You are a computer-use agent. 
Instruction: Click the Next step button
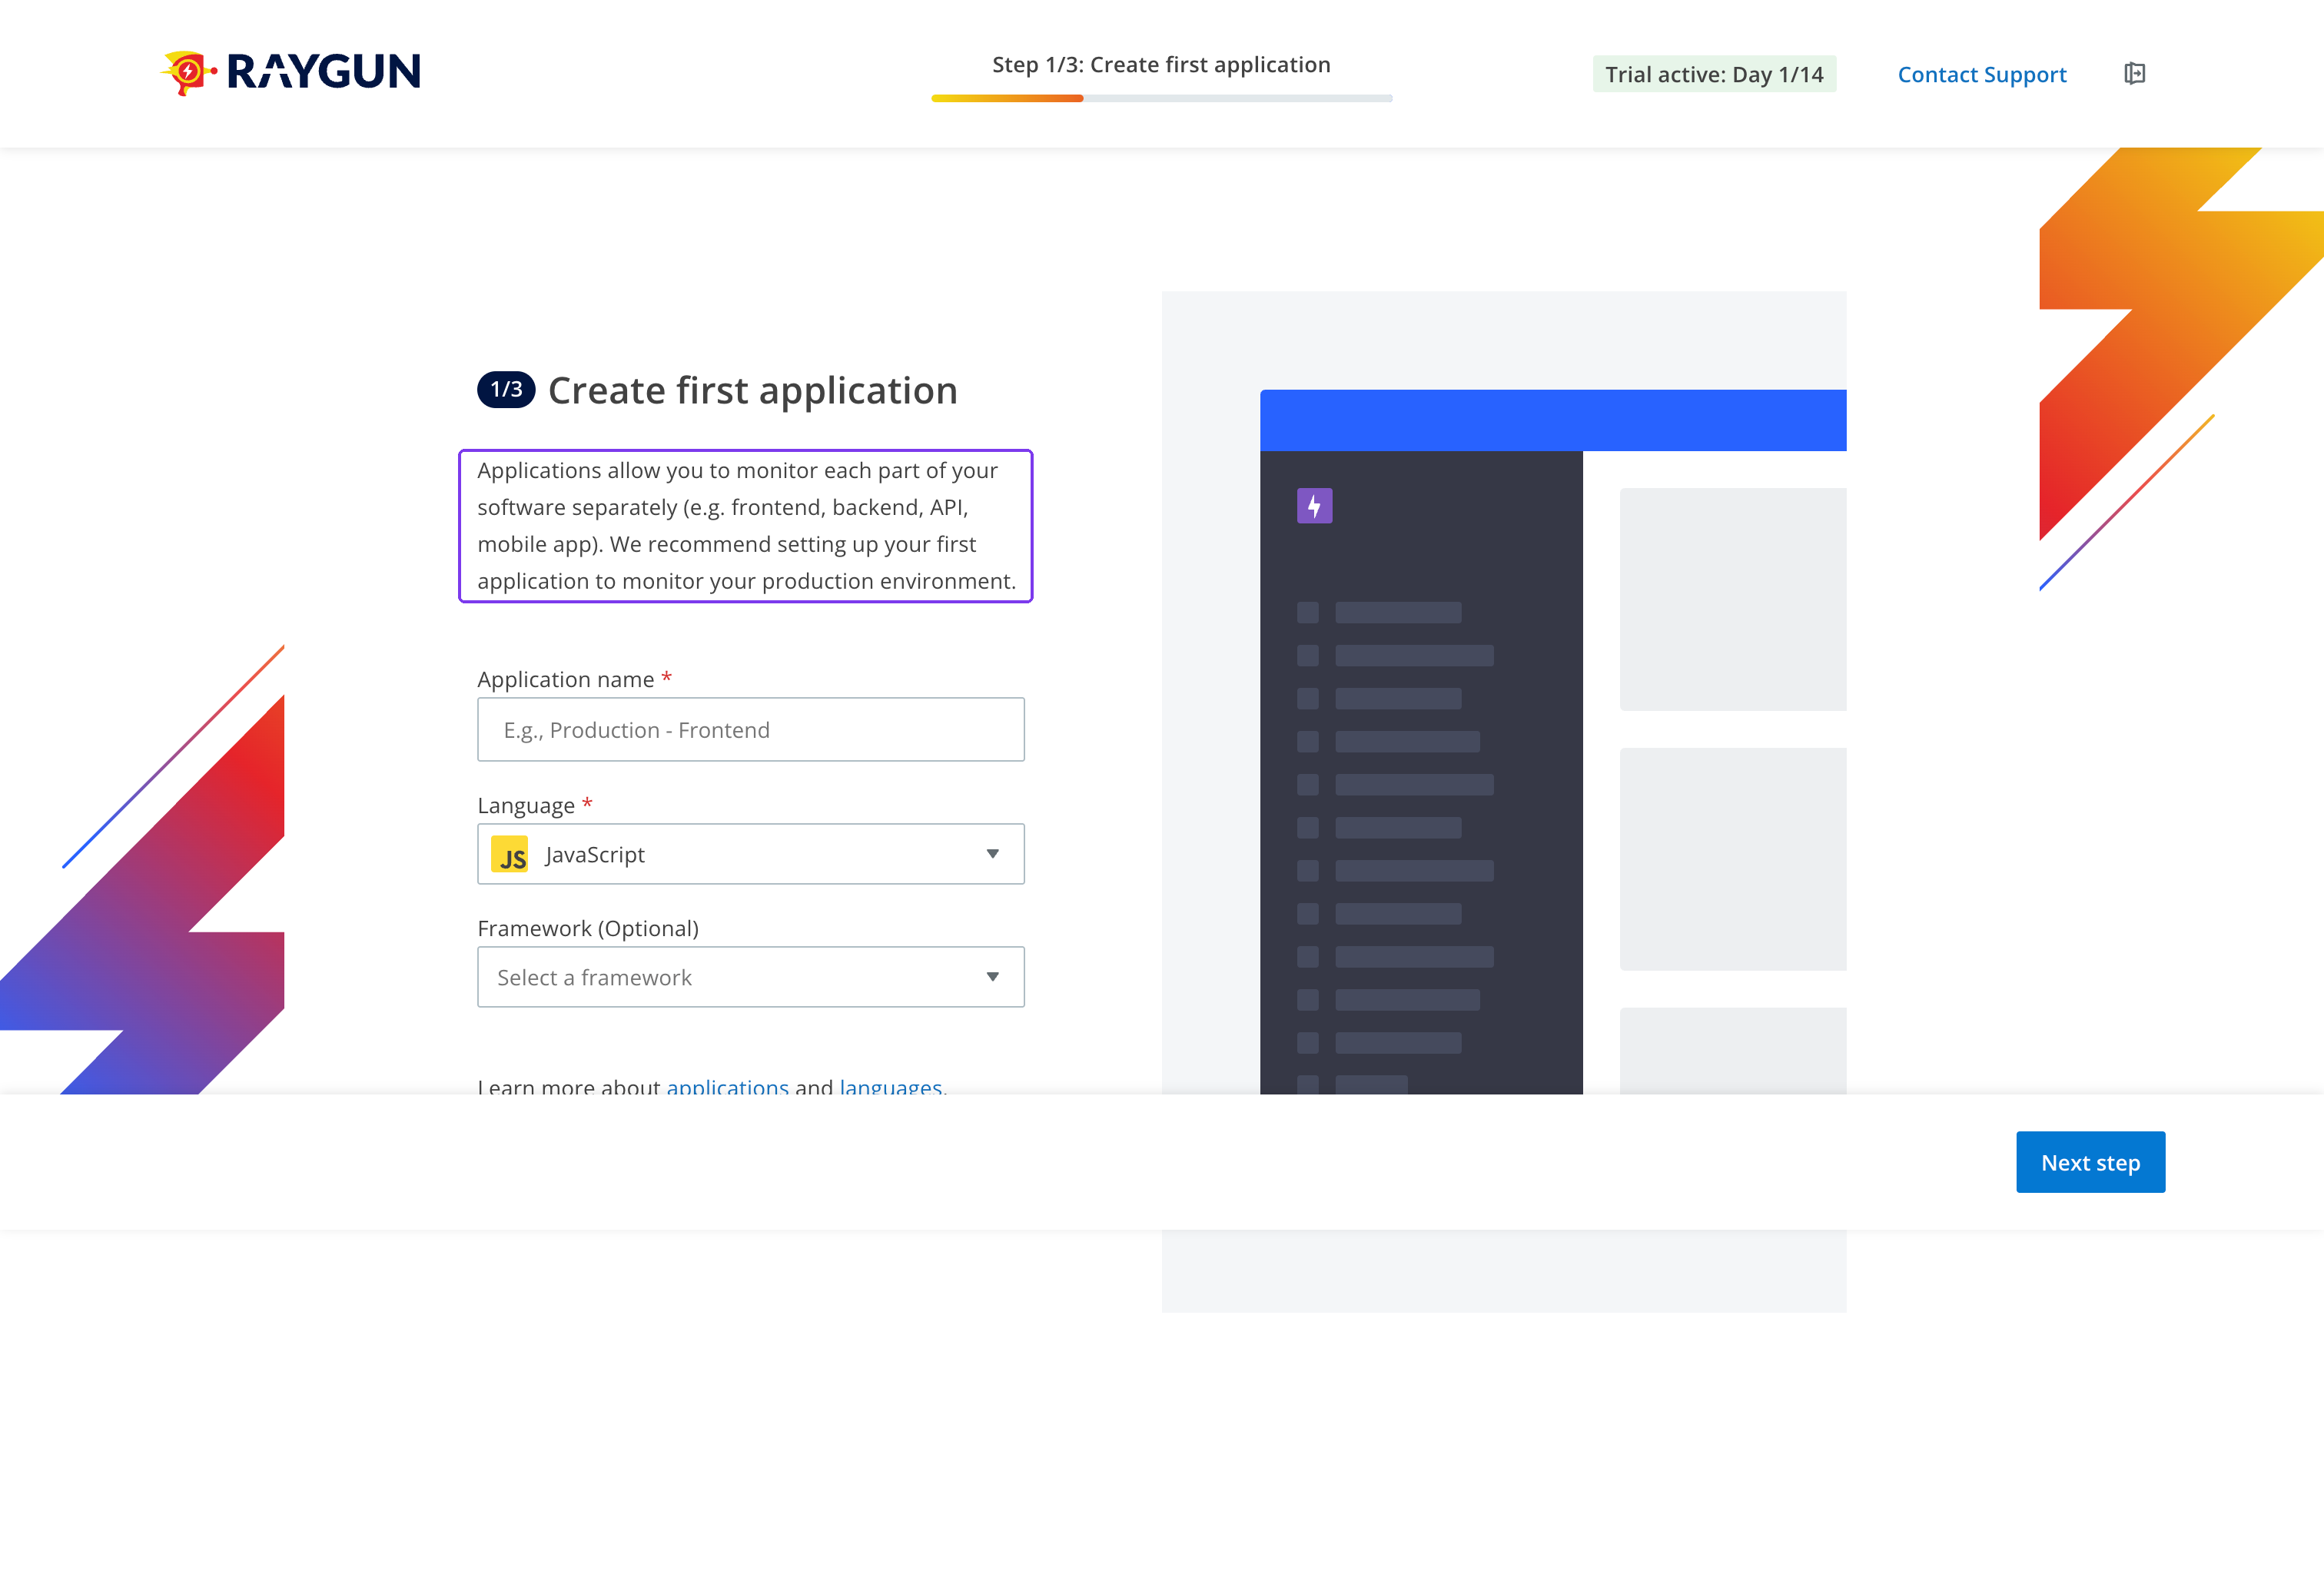coord(2090,1162)
